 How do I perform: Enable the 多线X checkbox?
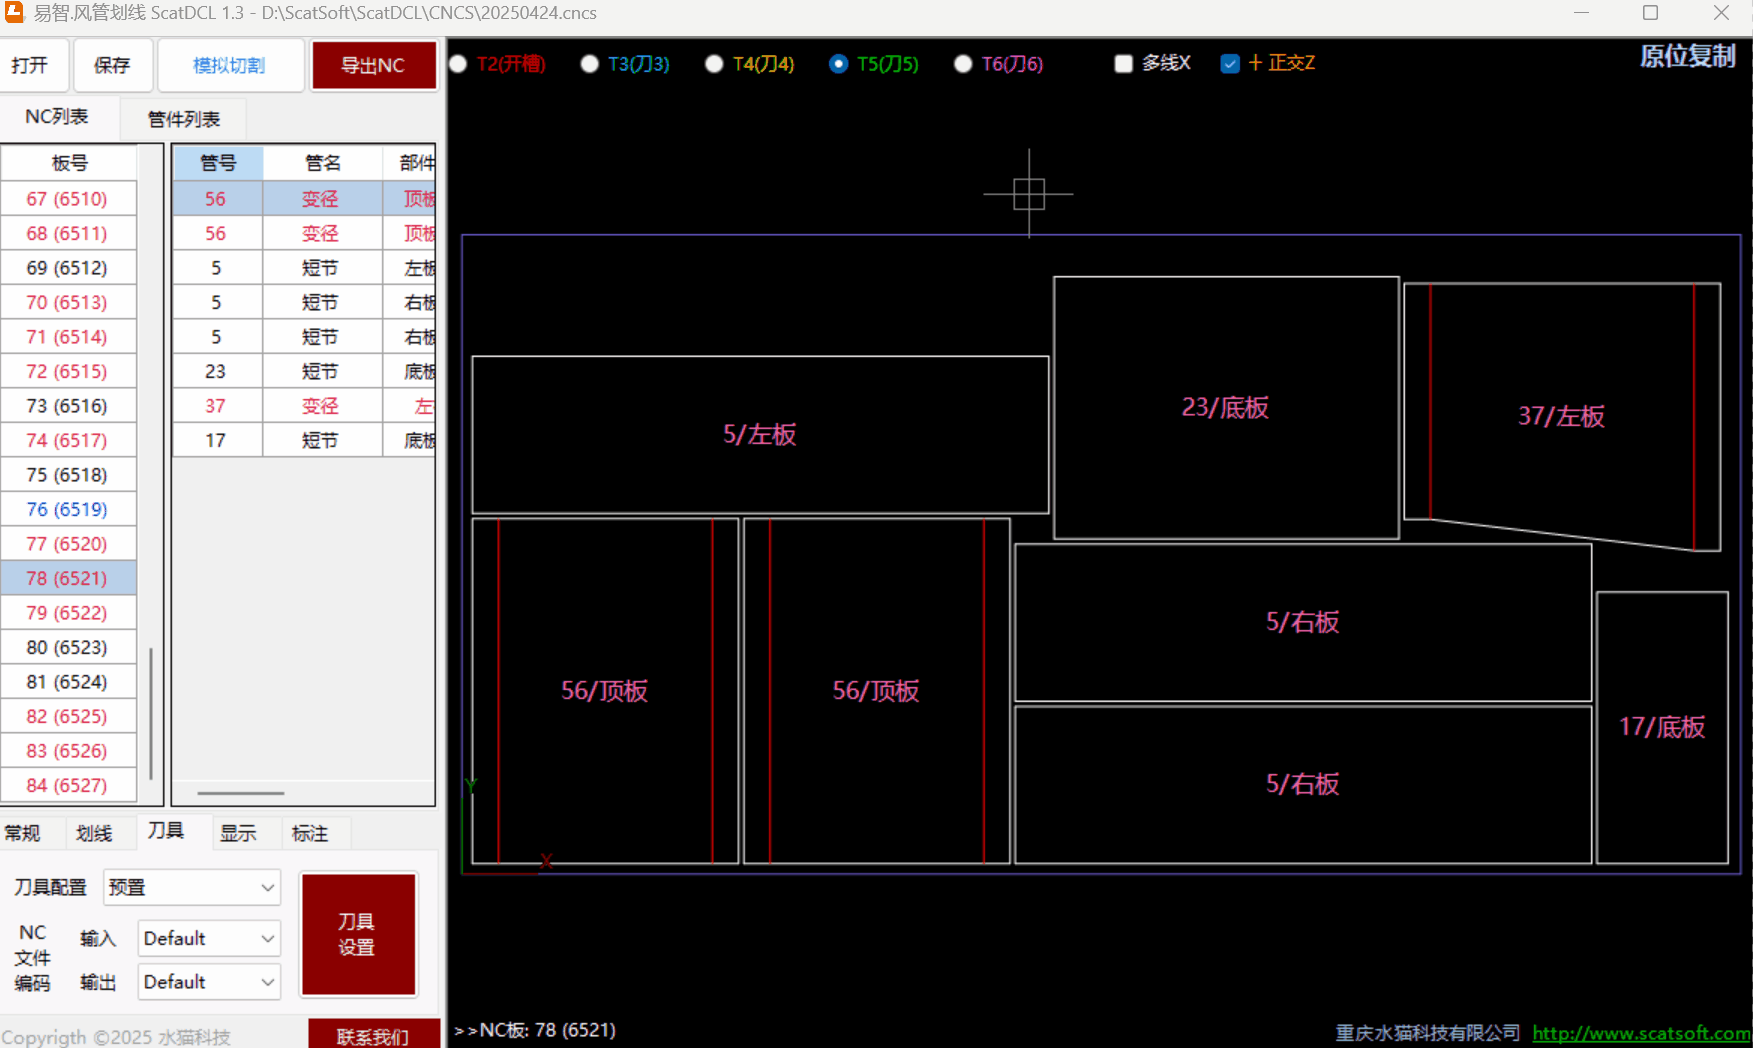1124,64
